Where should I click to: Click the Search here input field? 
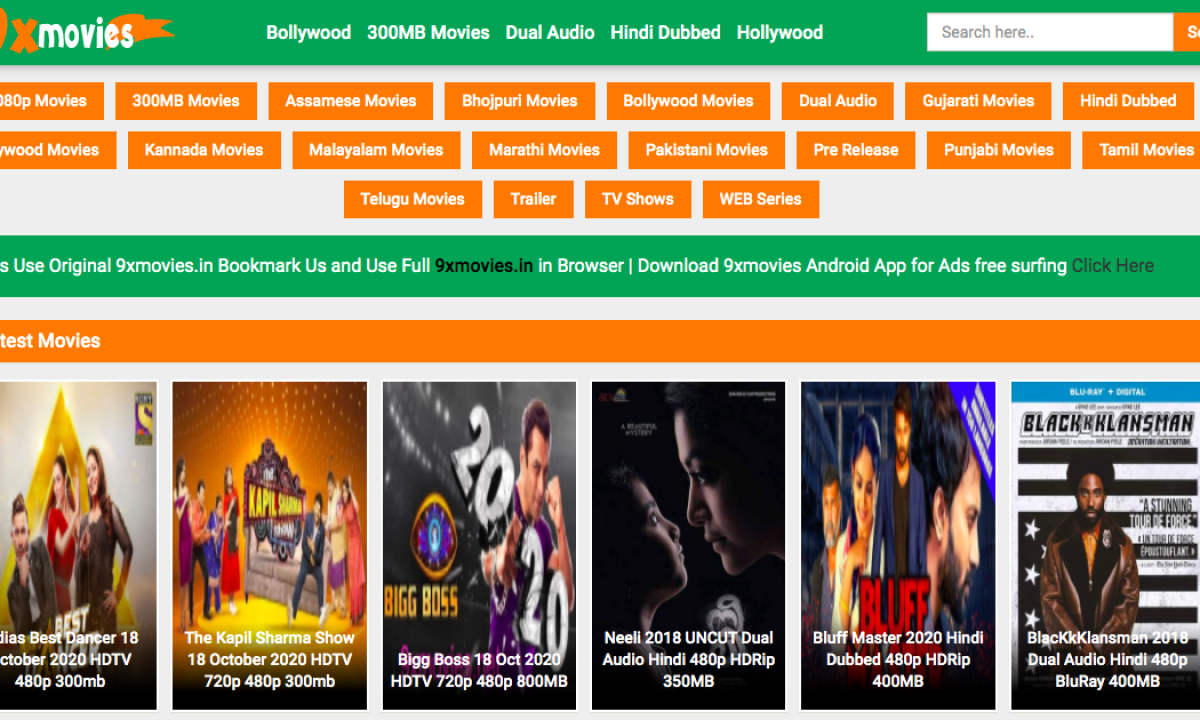point(1049,32)
